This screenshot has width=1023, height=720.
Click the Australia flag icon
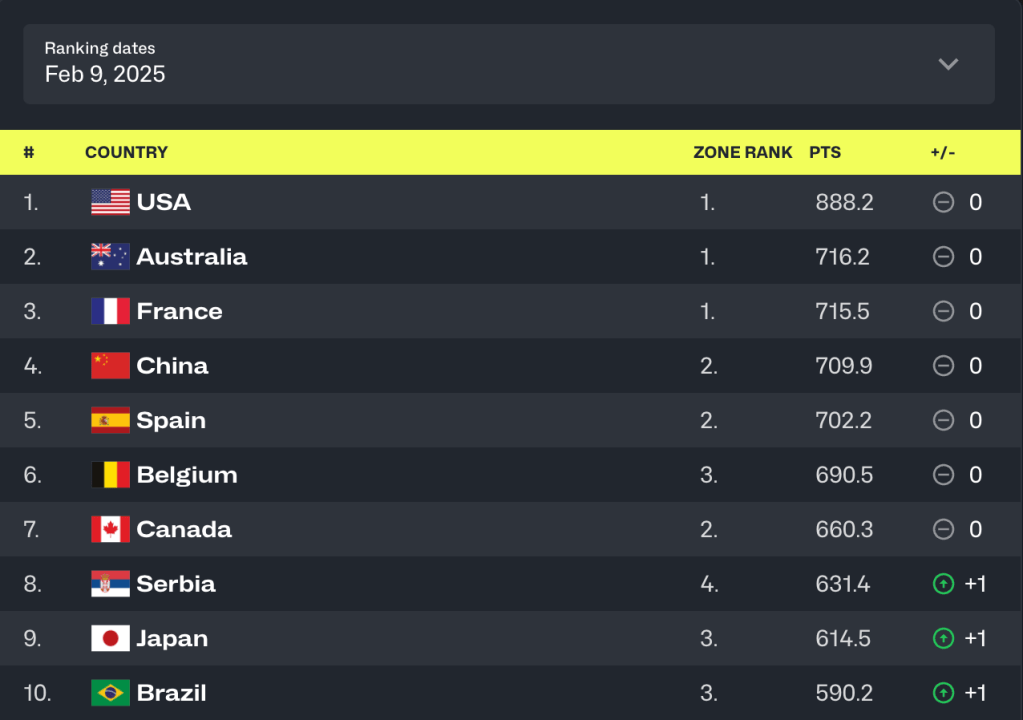110,257
